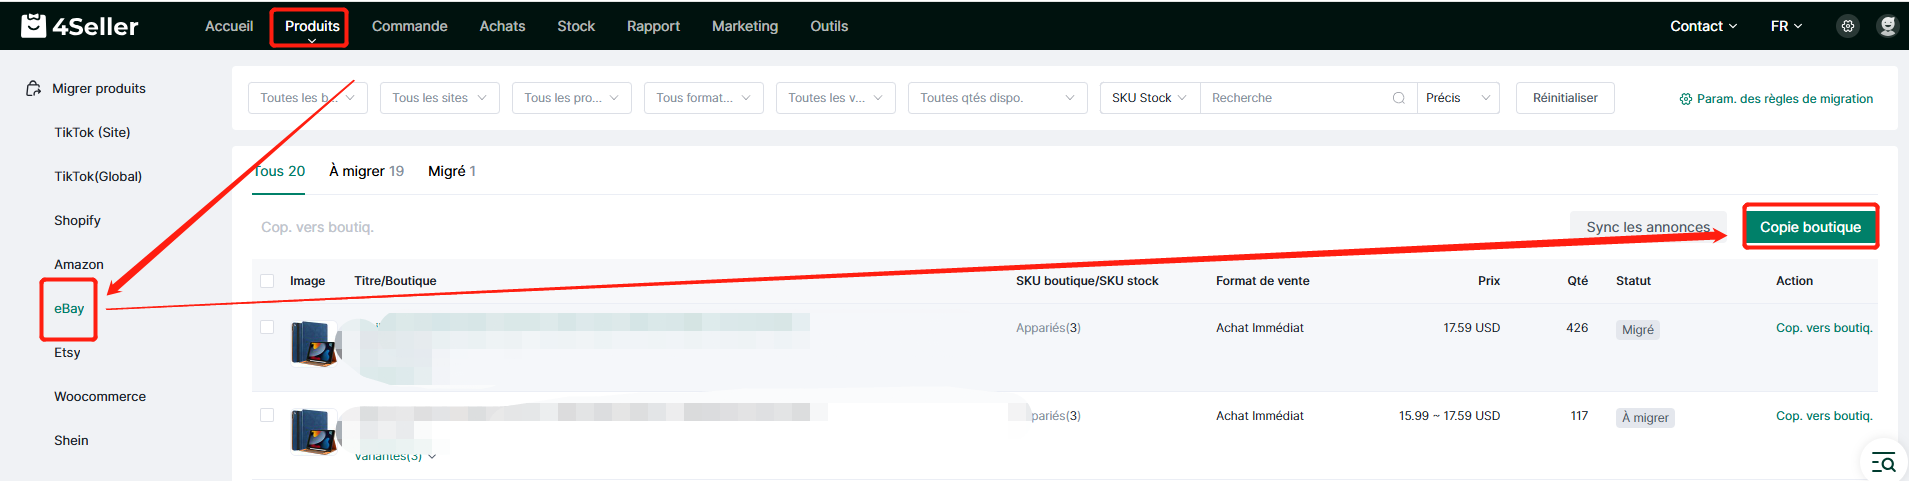Open the Toutes qtés dispo. dropdown
The width and height of the screenshot is (1909, 481).
pos(998,98)
